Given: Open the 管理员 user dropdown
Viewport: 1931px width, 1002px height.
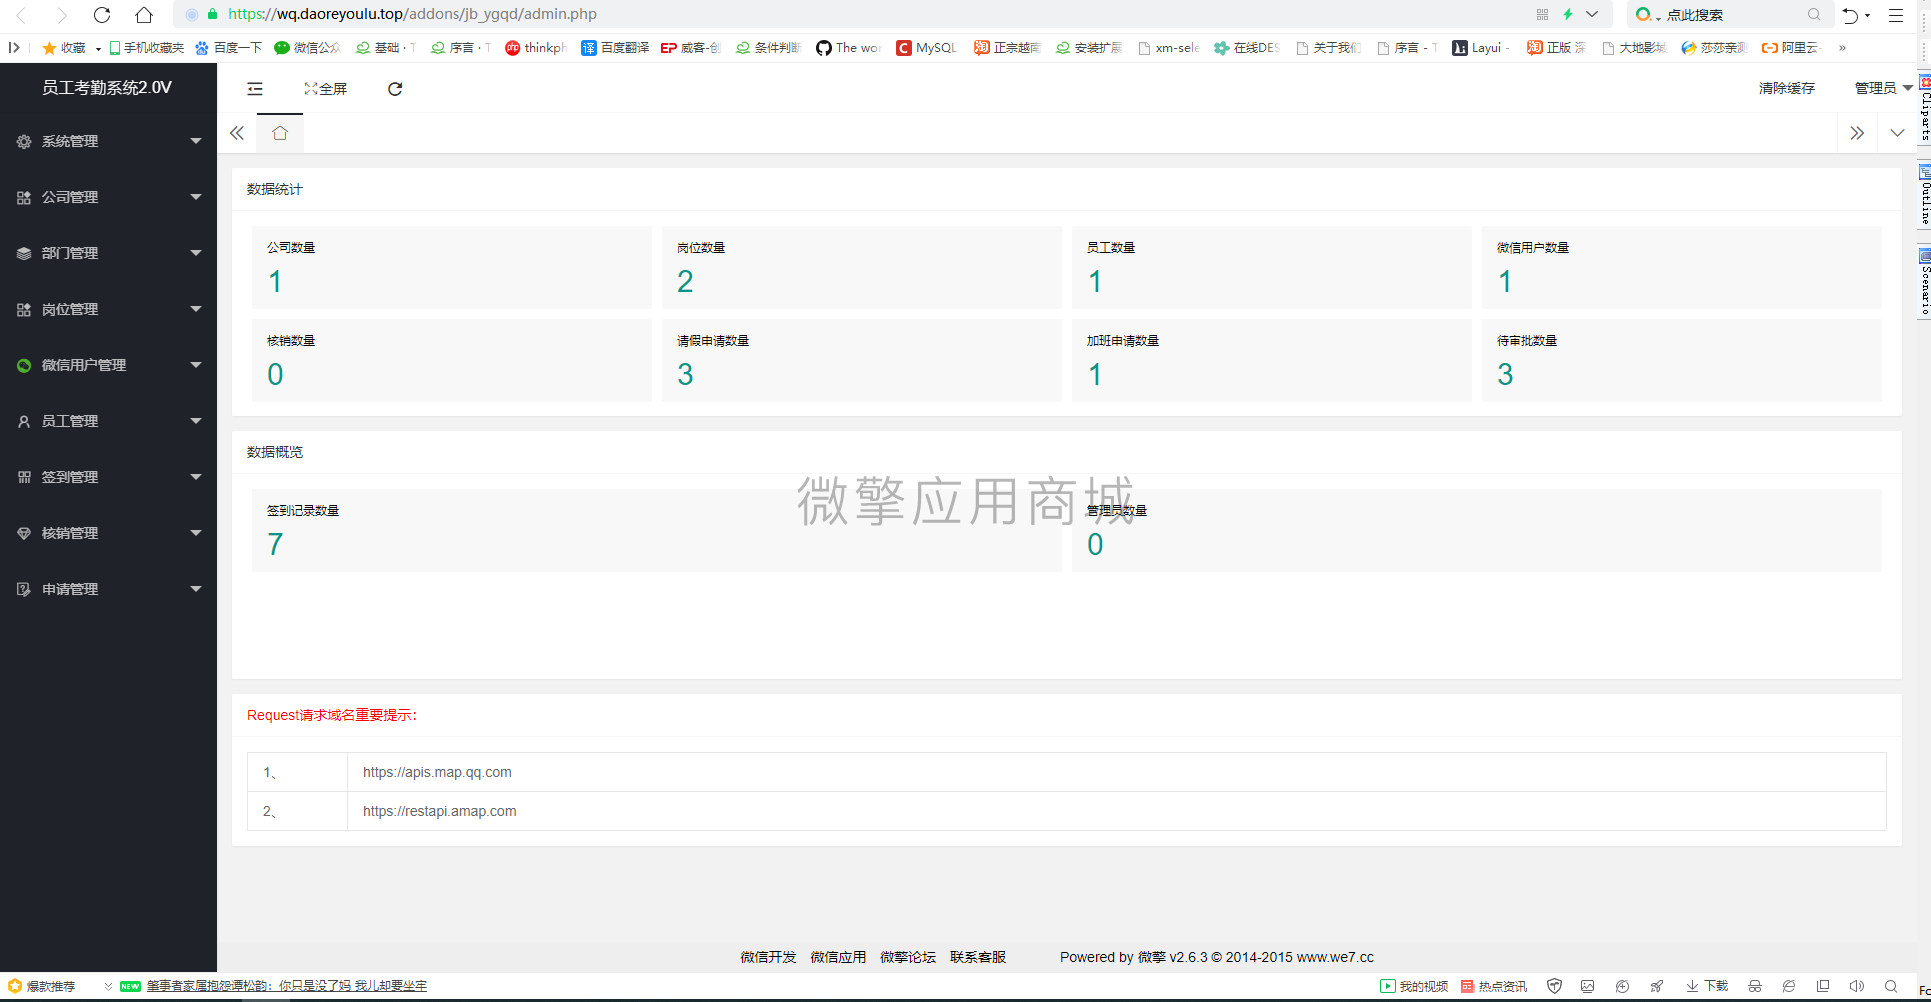Looking at the screenshot, I should tap(1883, 88).
